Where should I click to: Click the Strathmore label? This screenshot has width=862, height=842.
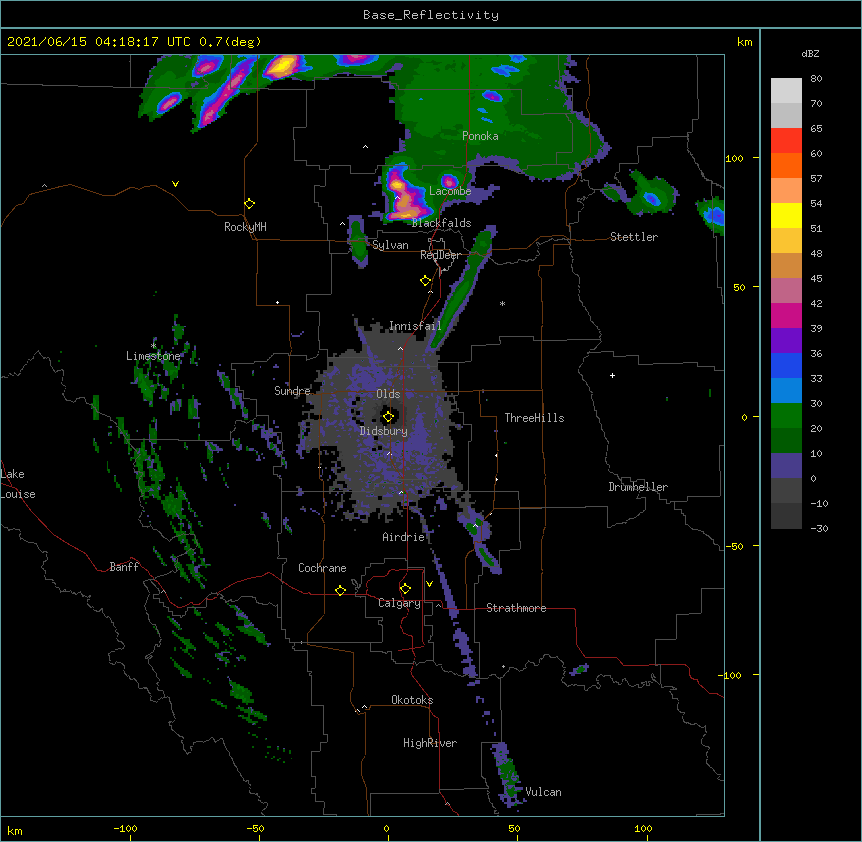point(516,608)
